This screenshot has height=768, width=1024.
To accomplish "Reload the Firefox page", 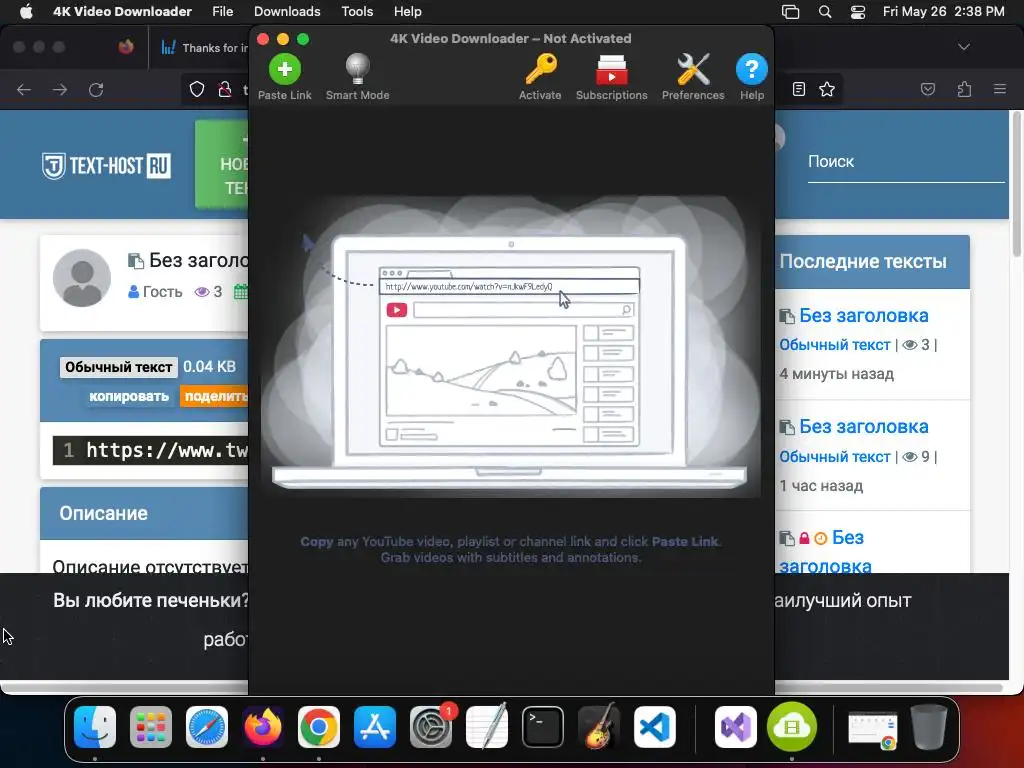I will [96, 89].
